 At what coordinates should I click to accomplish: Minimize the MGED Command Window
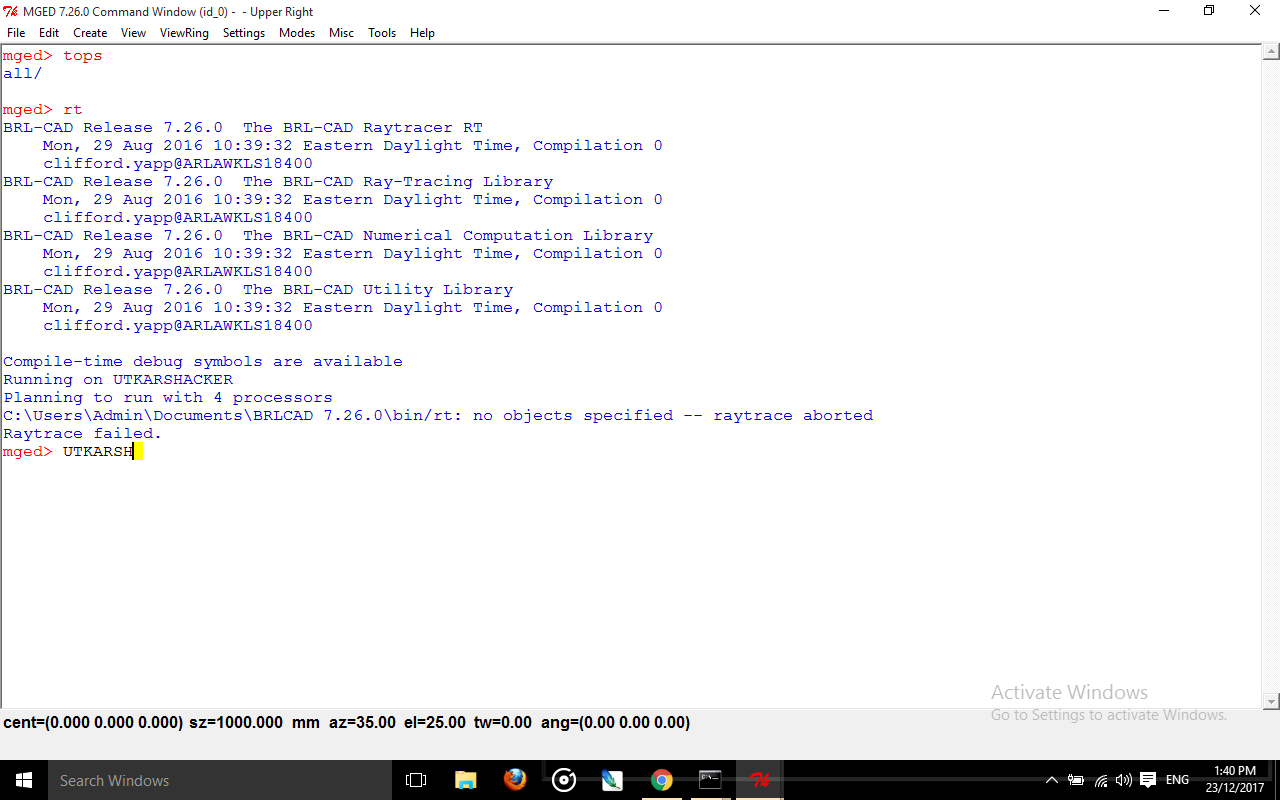[1164, 11]
